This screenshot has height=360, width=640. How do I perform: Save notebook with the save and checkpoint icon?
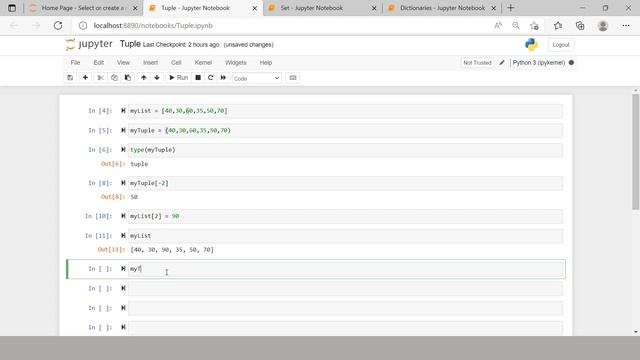(x=70, y=78)
